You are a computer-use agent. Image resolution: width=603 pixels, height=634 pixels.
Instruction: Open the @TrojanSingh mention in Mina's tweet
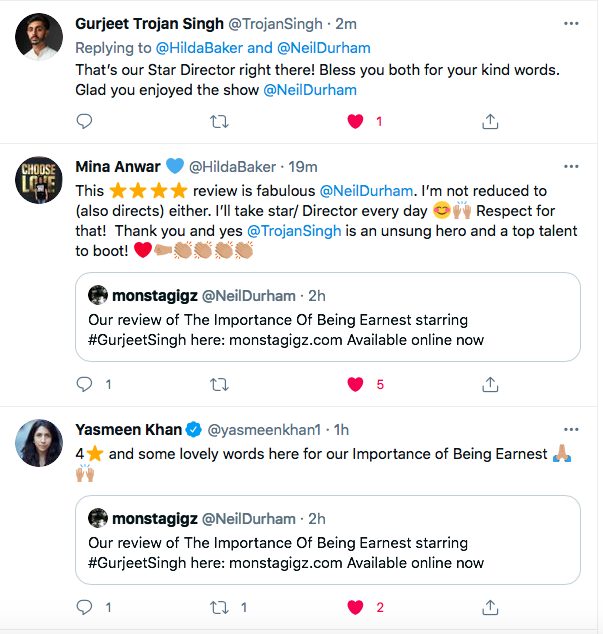pyautogui.click(x=289, y=230)
